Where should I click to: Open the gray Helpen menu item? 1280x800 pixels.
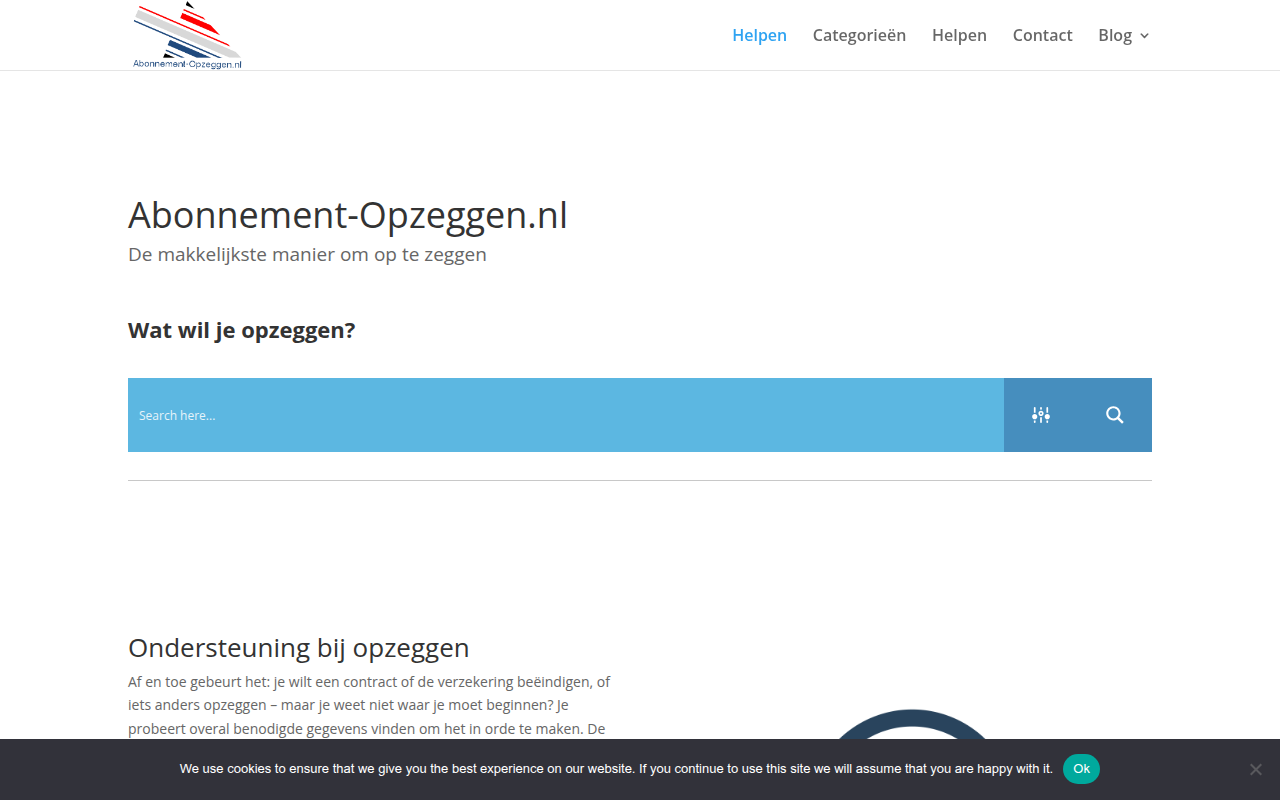coord(959,35)
